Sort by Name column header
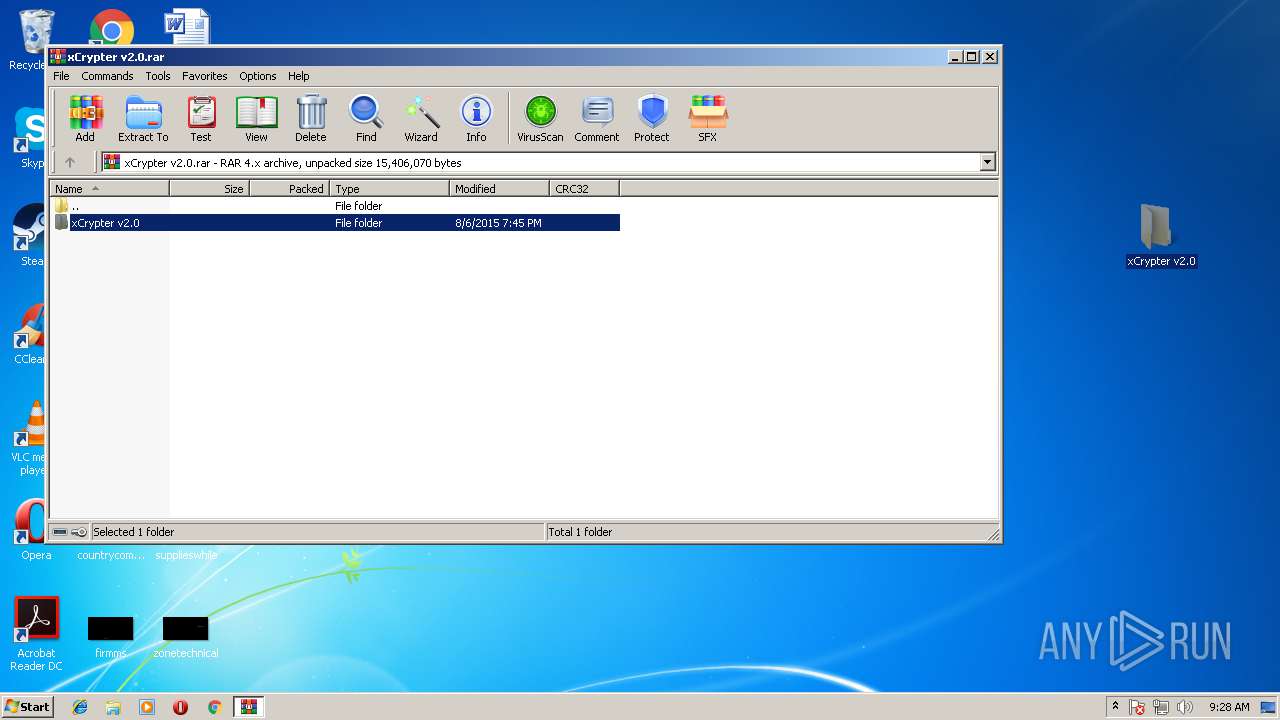 tap(109, 188)
